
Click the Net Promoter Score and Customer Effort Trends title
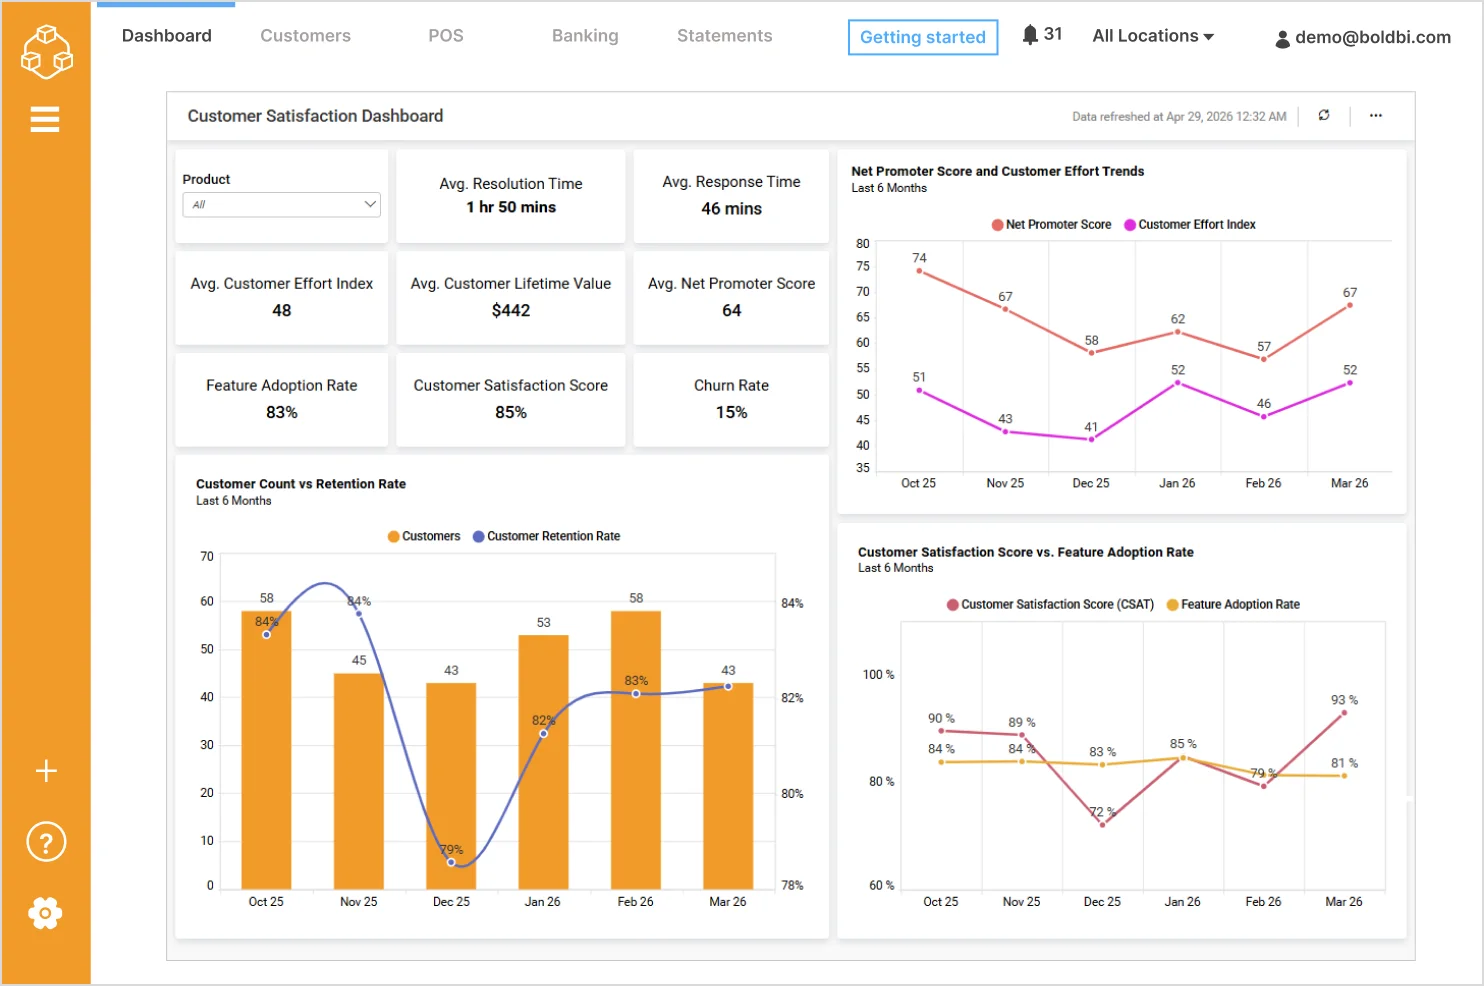pos(997,171)
